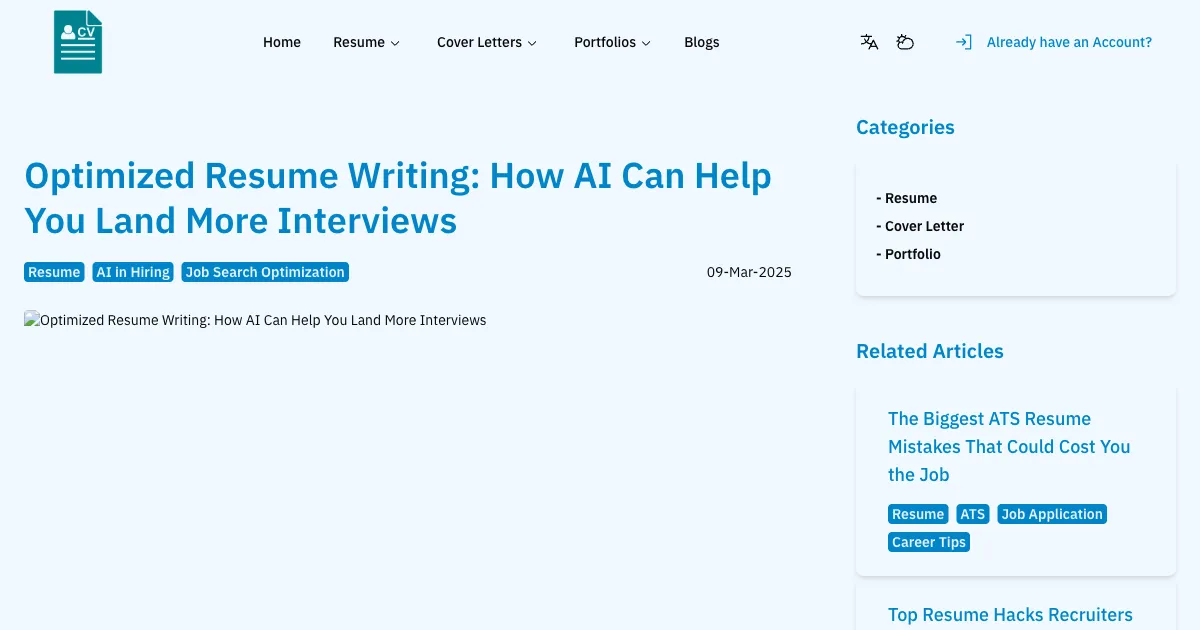Open the Cover Letters dropdown
Viewport: 1200px width, 630px height.
point(486,42)
